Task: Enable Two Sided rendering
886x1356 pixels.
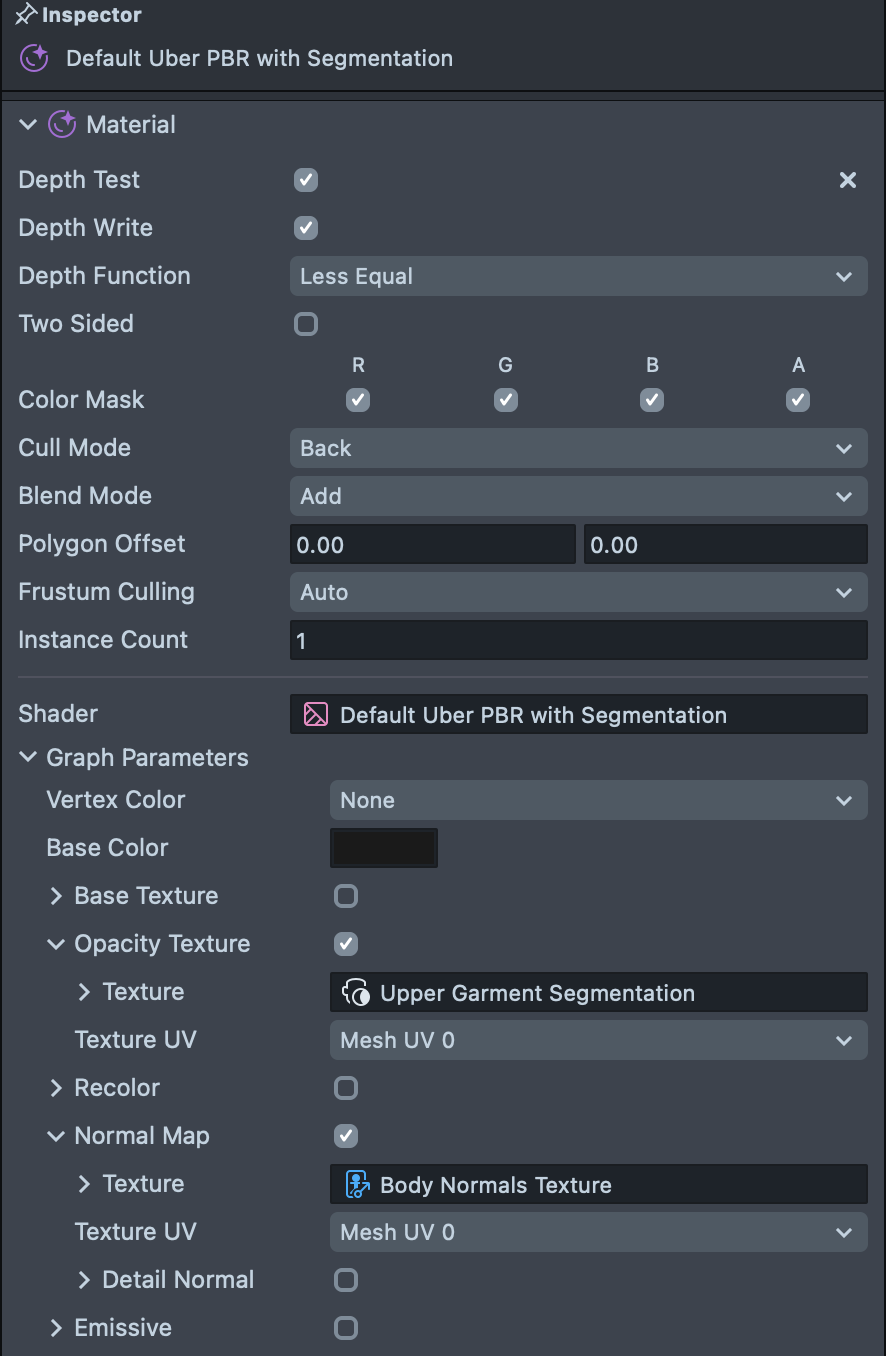Action: 305,324
